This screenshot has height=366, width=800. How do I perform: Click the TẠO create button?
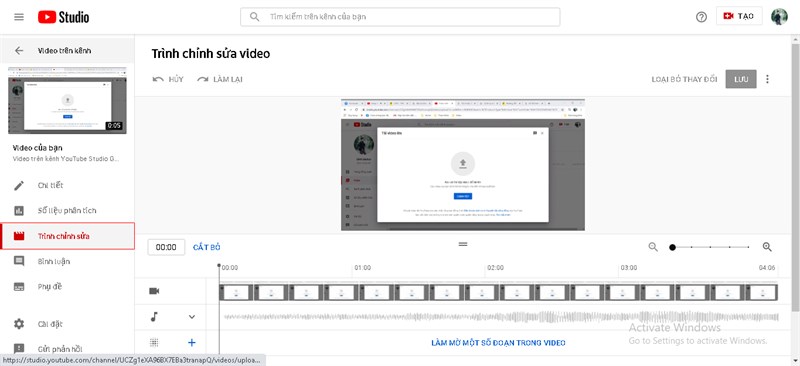tap(739, 16)
